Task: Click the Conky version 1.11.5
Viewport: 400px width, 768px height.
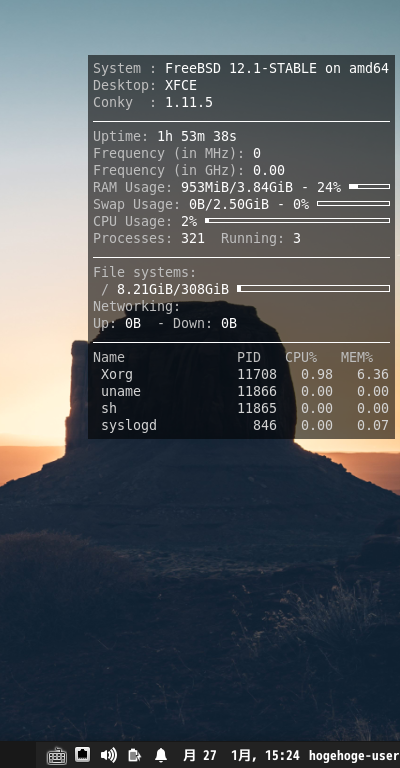Action: 189,102
